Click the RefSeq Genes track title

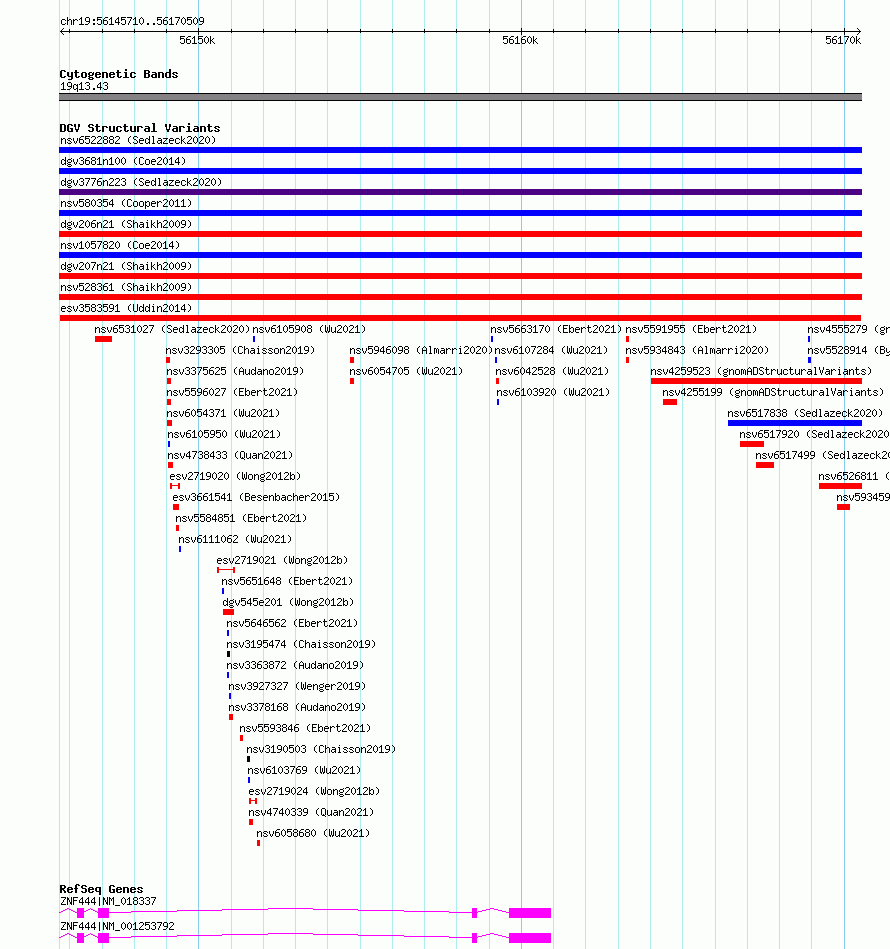[101, 889]
